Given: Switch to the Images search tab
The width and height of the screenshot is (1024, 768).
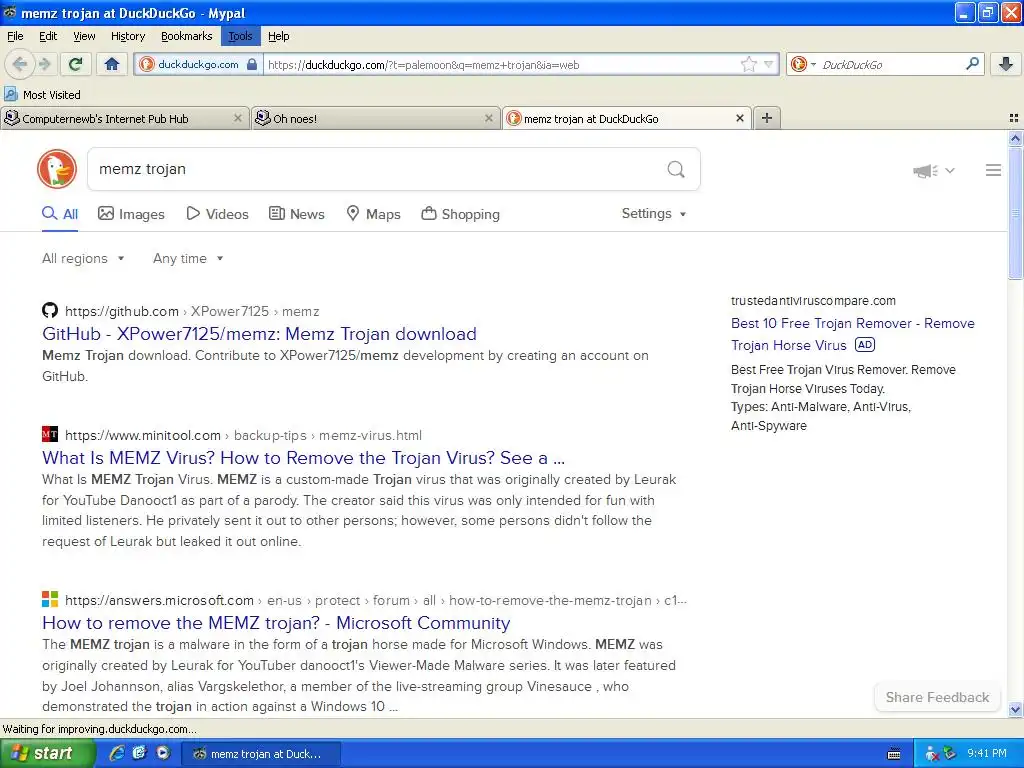Looking at the screenshot, I should click(131, 214).
